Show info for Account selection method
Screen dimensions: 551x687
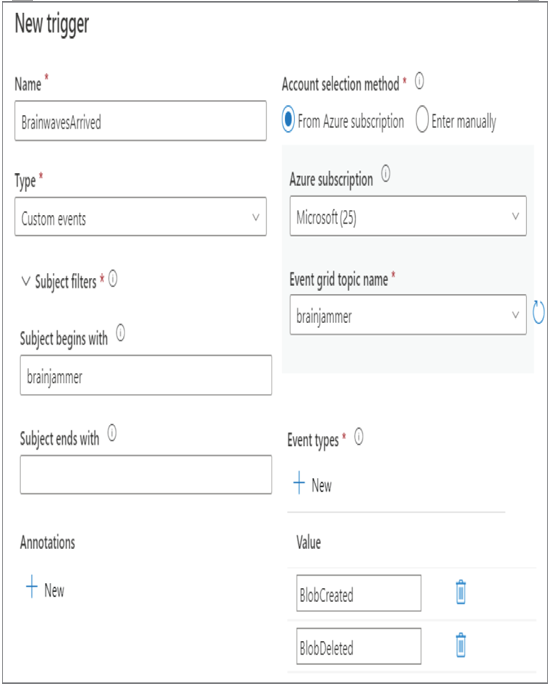(419, 81)
